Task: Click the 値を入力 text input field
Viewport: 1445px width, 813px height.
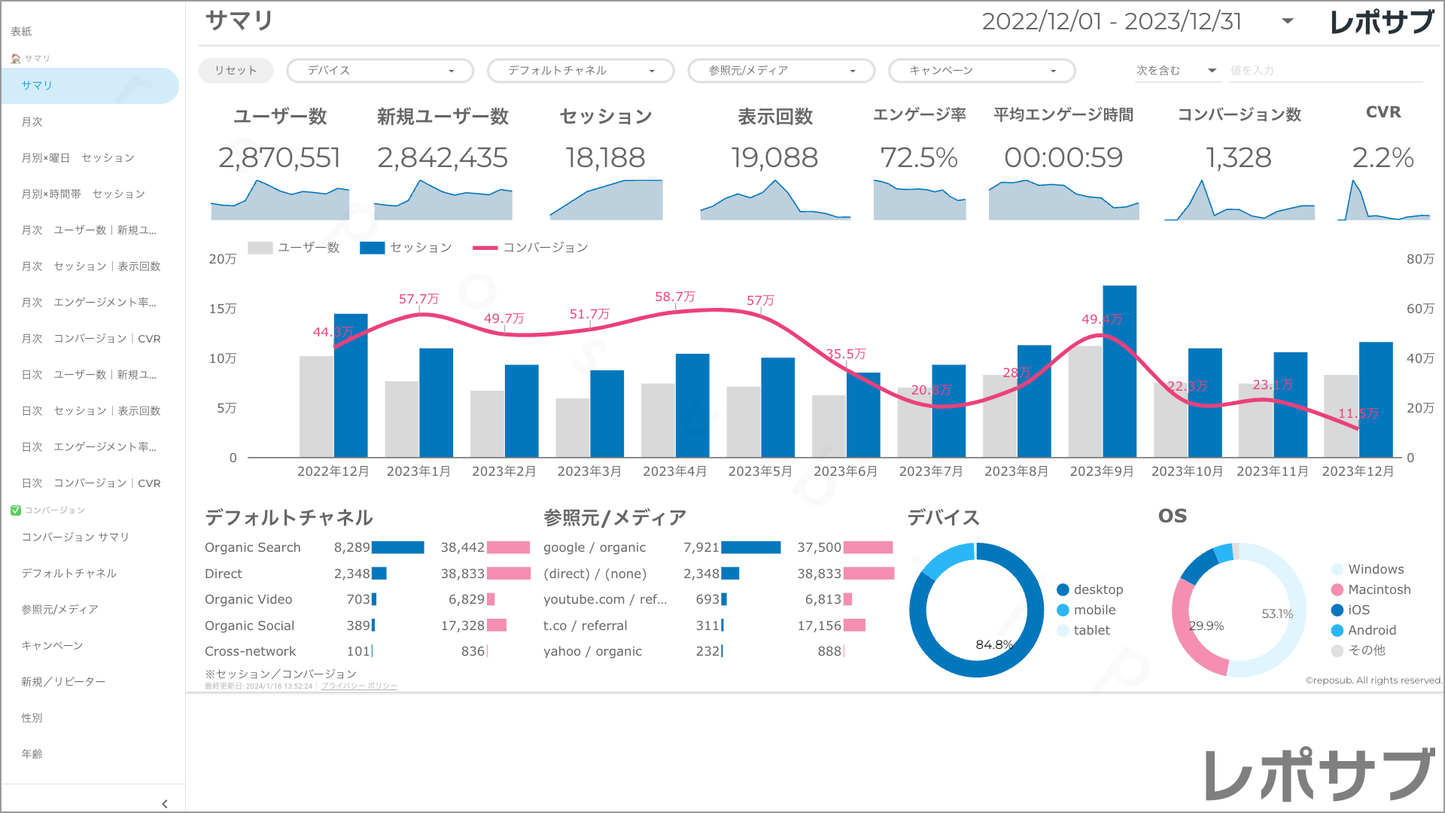Action: tap(1323, 71)
